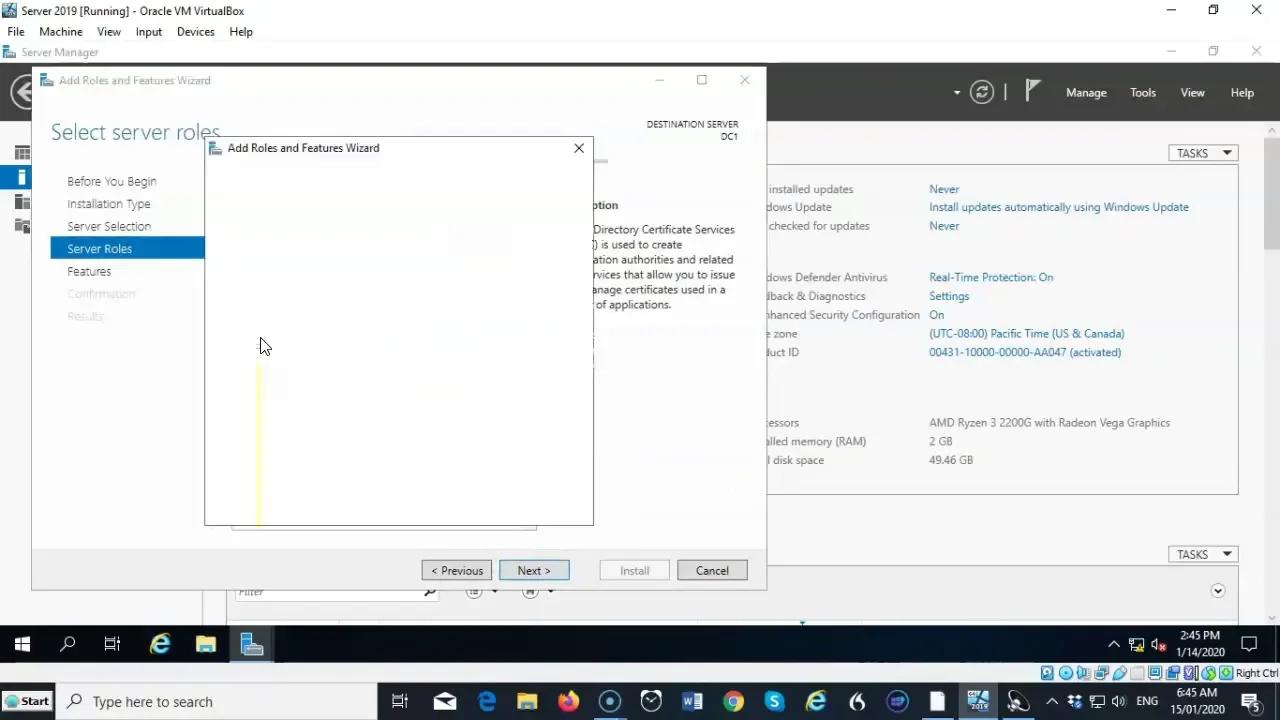Click the refresh icon in Server Manager toolbar

(x=982, y=92)
